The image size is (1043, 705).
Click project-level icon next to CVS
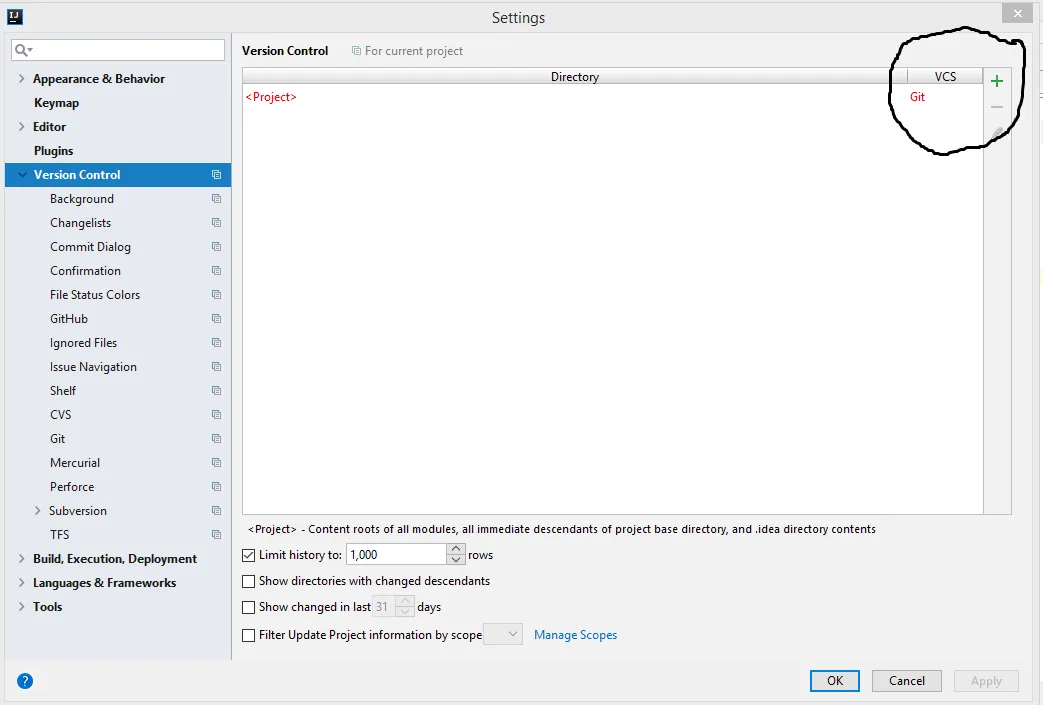tap(216, 414)
